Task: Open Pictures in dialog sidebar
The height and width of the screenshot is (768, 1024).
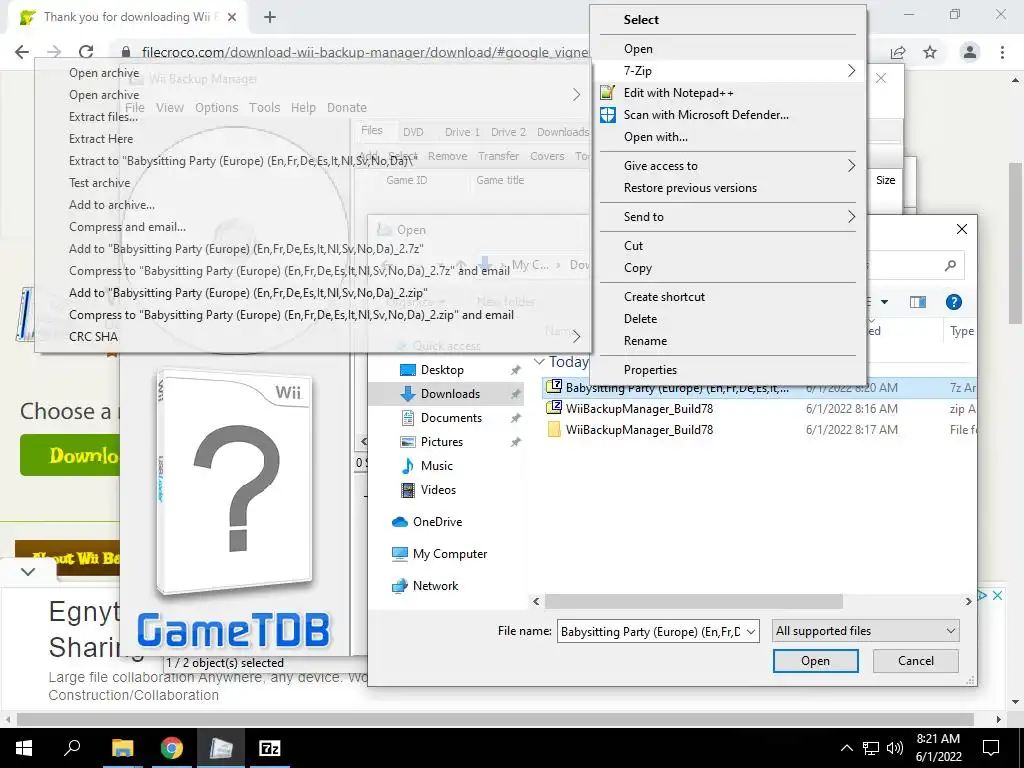Action: tap(441, 442)
